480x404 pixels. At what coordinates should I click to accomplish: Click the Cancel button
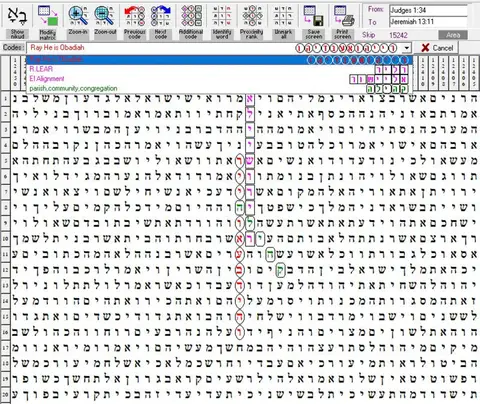tap(438, 48)
